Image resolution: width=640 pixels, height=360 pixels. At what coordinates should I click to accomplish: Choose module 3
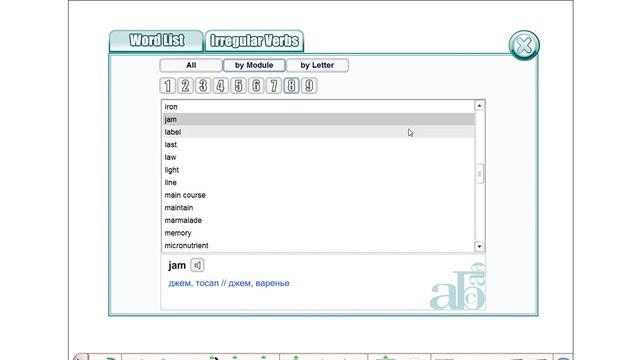coord(203,86)
